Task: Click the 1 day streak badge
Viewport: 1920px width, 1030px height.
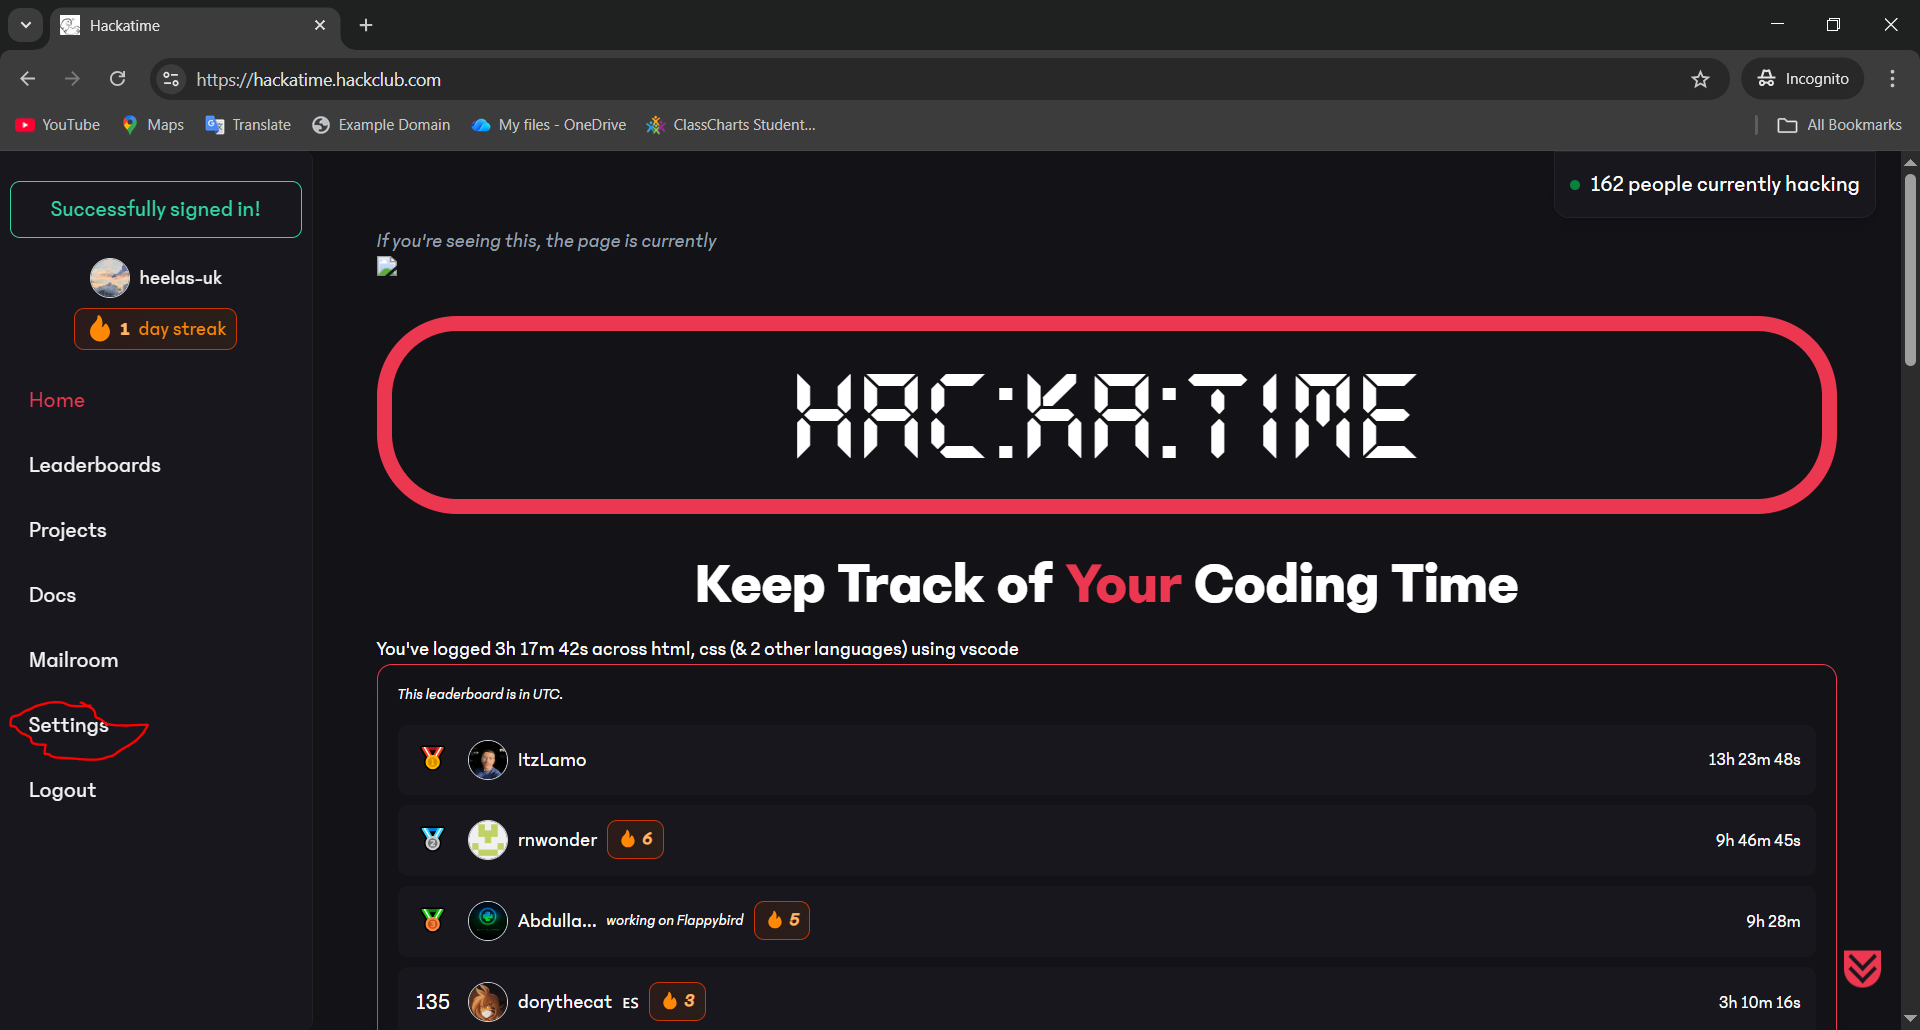Action: (x=155, y=328)
